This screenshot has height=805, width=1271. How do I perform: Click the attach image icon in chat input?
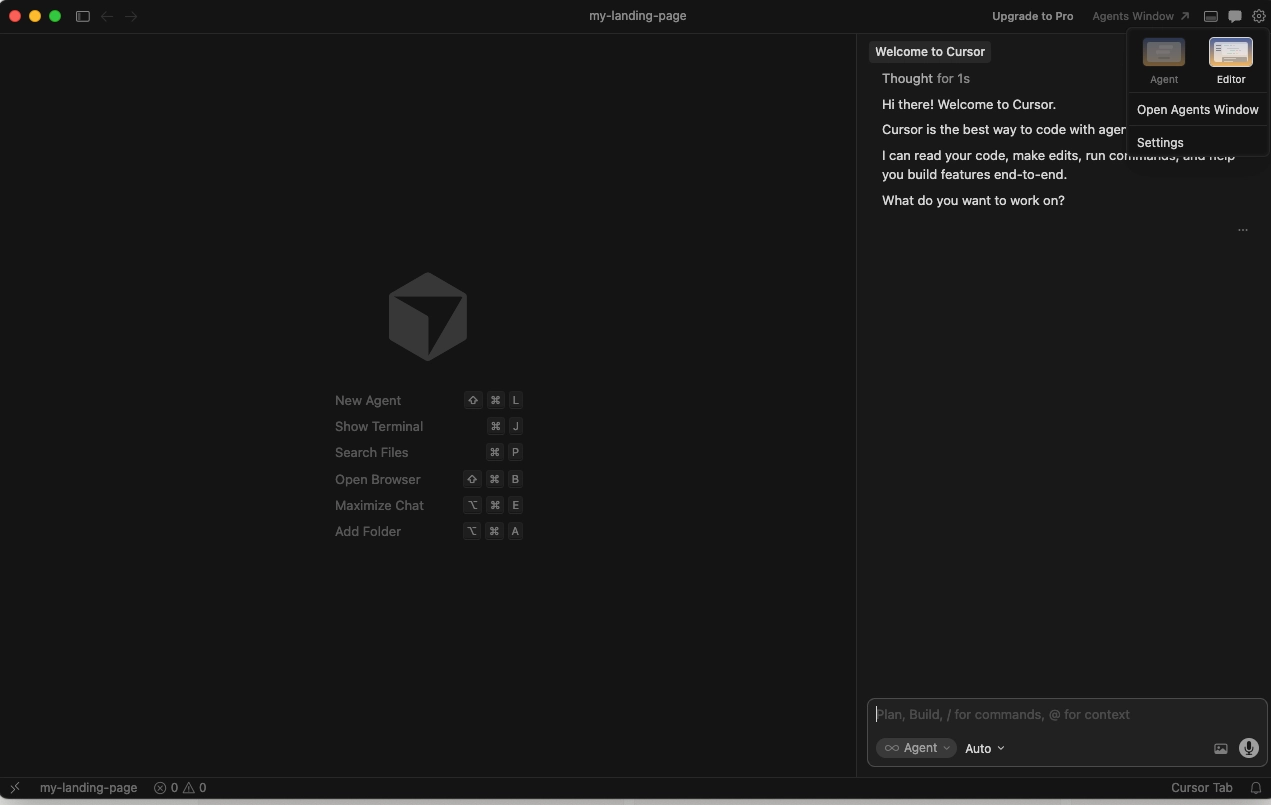click(x=1221, y=748)
